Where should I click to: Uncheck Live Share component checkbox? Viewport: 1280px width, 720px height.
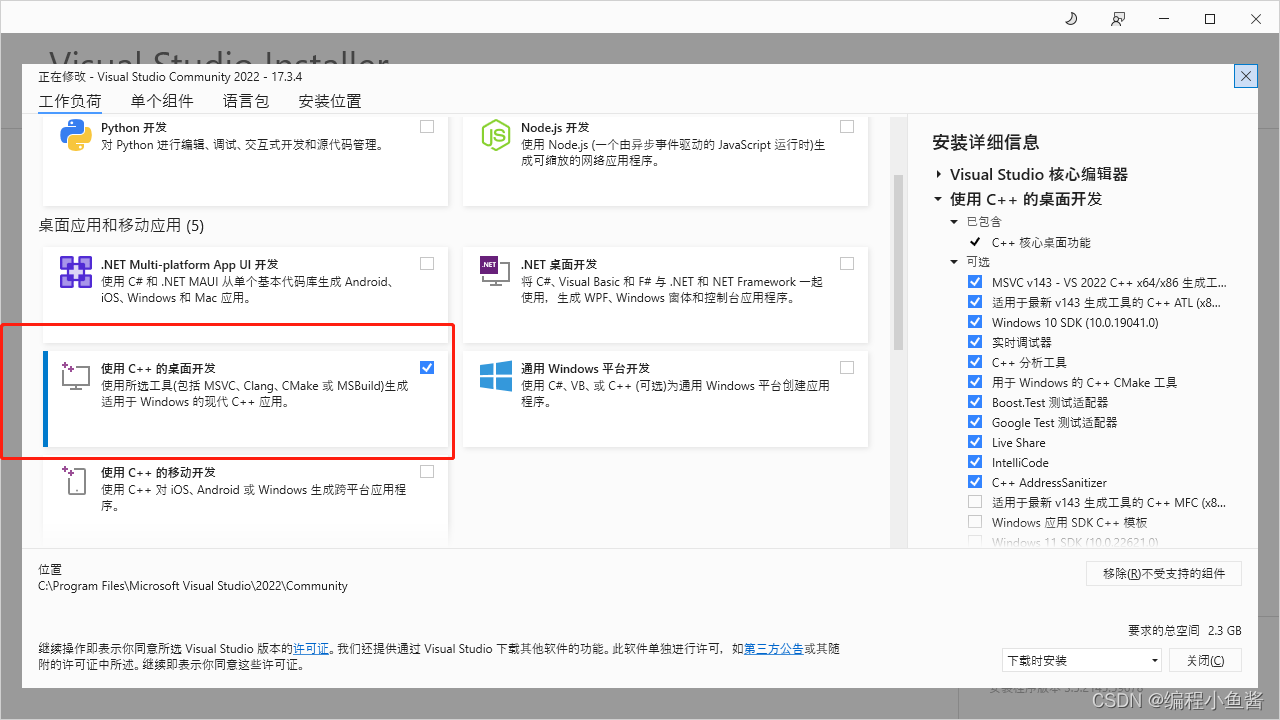pyautogui.click(x=975, y=442)
